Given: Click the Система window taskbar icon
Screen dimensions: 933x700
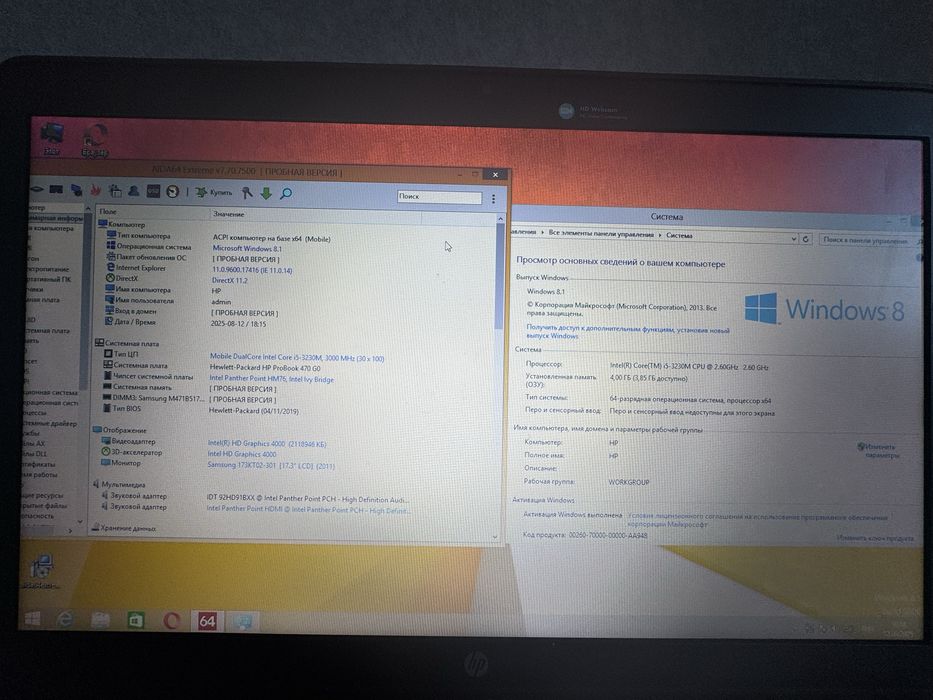Looking at the screenshot, I should (x=243, y=622).
